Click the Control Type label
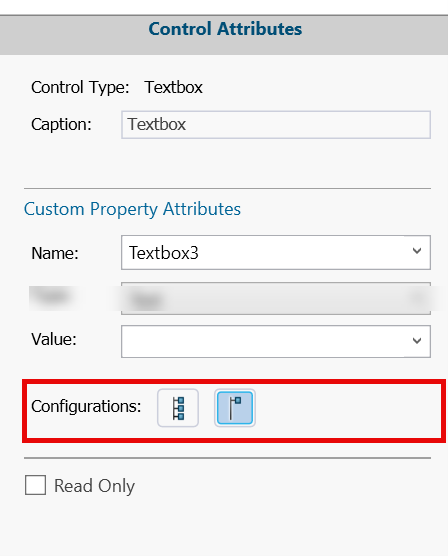The width and height of the screenshot is (448, 556). click(x=80, y=88)
